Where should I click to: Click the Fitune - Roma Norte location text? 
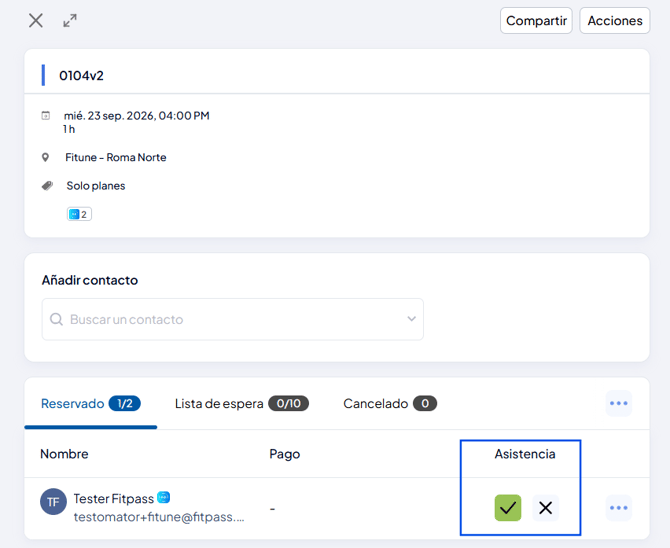click(x=116, y=157)
